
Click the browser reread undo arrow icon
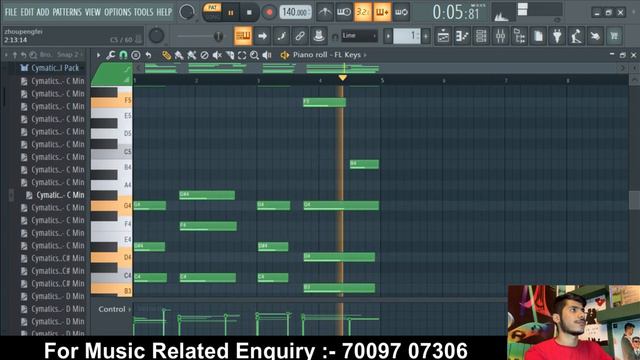pyautogui.click(x=23, y=54)
